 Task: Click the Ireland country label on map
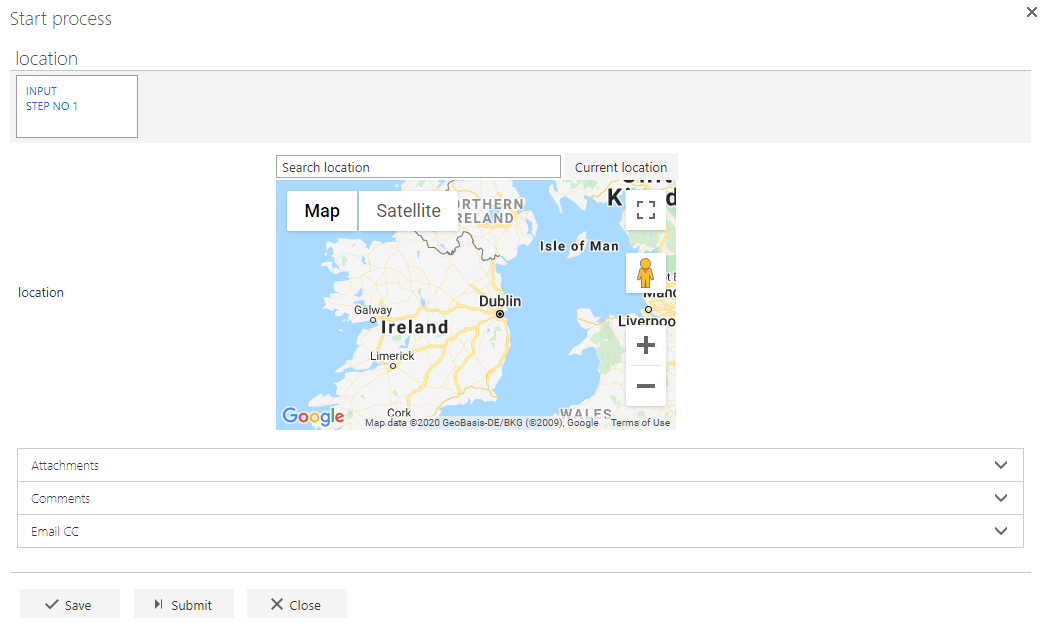pyautogui.click(x=415, y=327)
